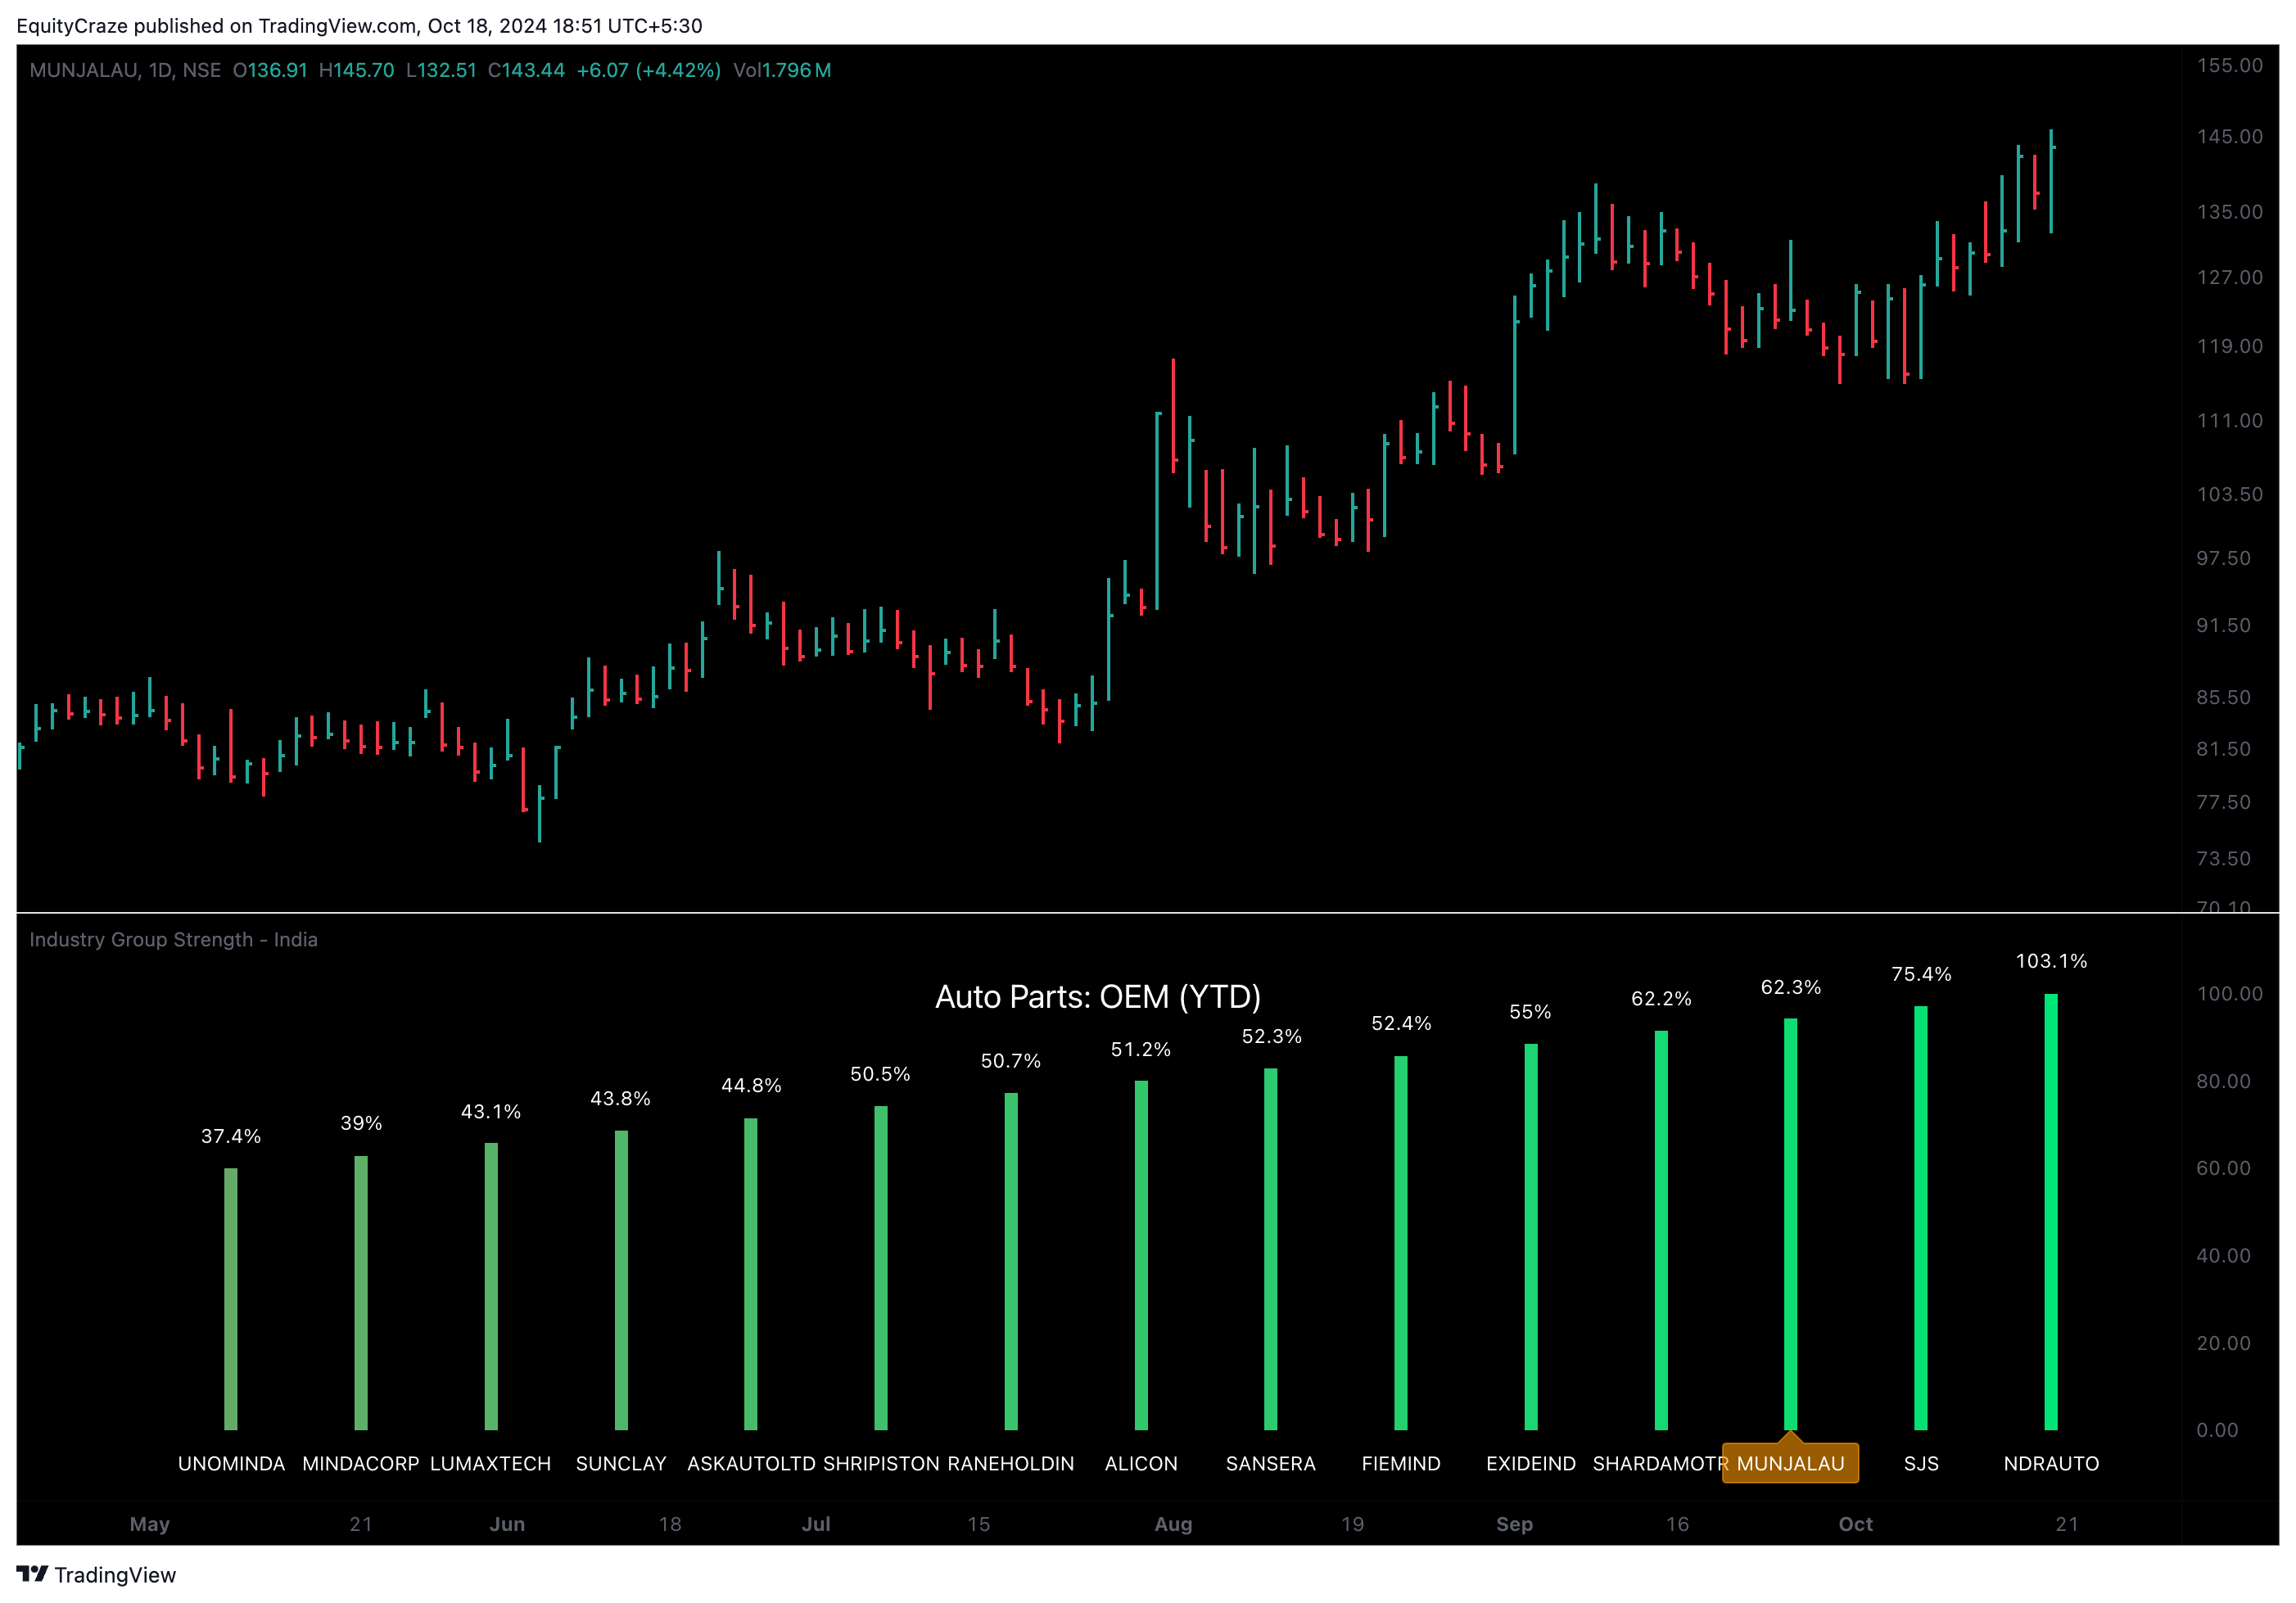Click the May label on time axis
2296x1603 pixels.
(x=150, y=1524)
